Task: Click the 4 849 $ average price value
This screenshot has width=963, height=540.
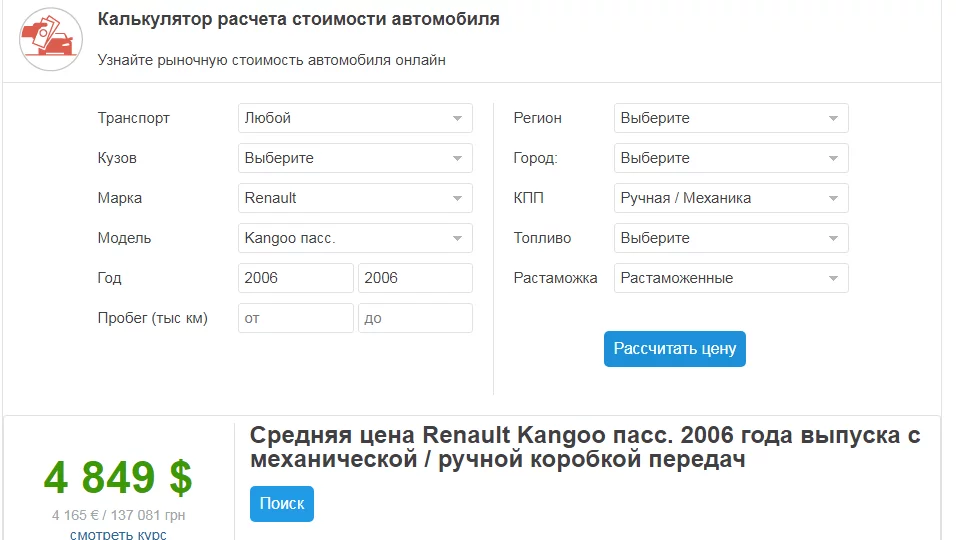Action: pos(118,478)
